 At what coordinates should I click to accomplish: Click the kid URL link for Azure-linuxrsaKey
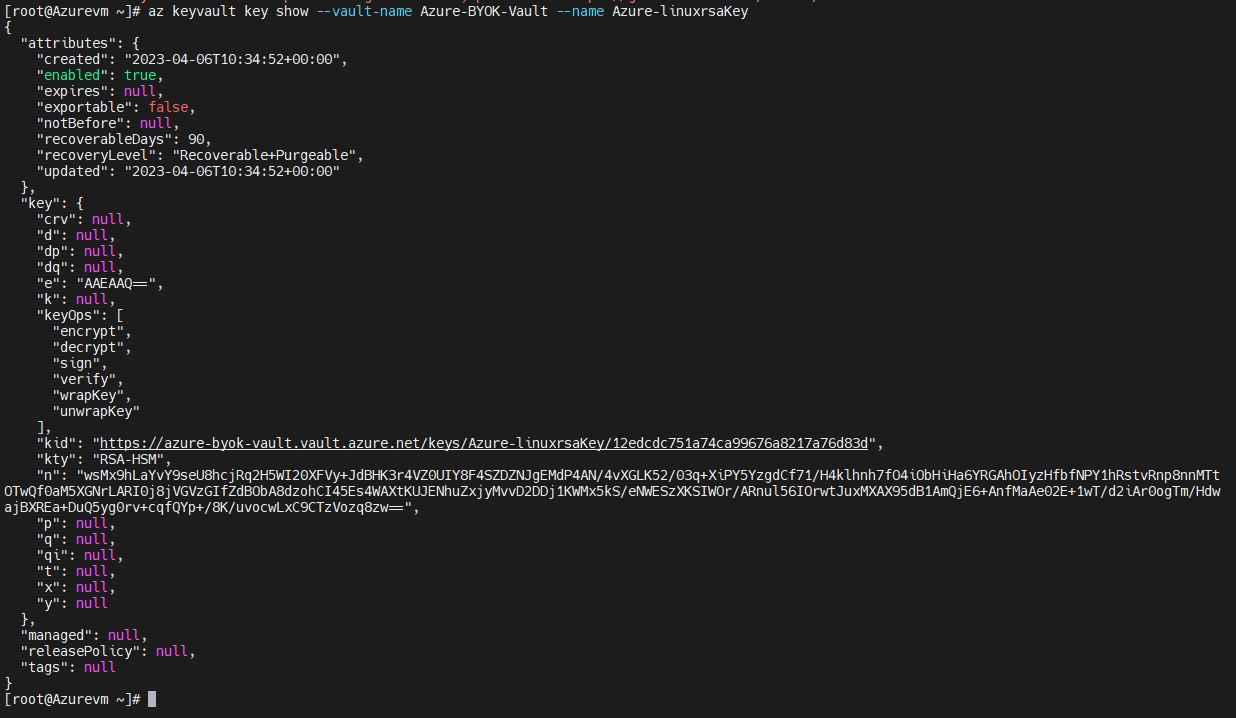click(486, 443)
